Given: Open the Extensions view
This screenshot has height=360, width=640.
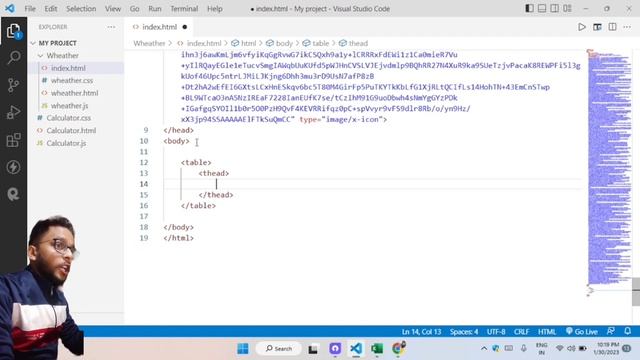Looking at the screenshot, I should pos(13,140).
